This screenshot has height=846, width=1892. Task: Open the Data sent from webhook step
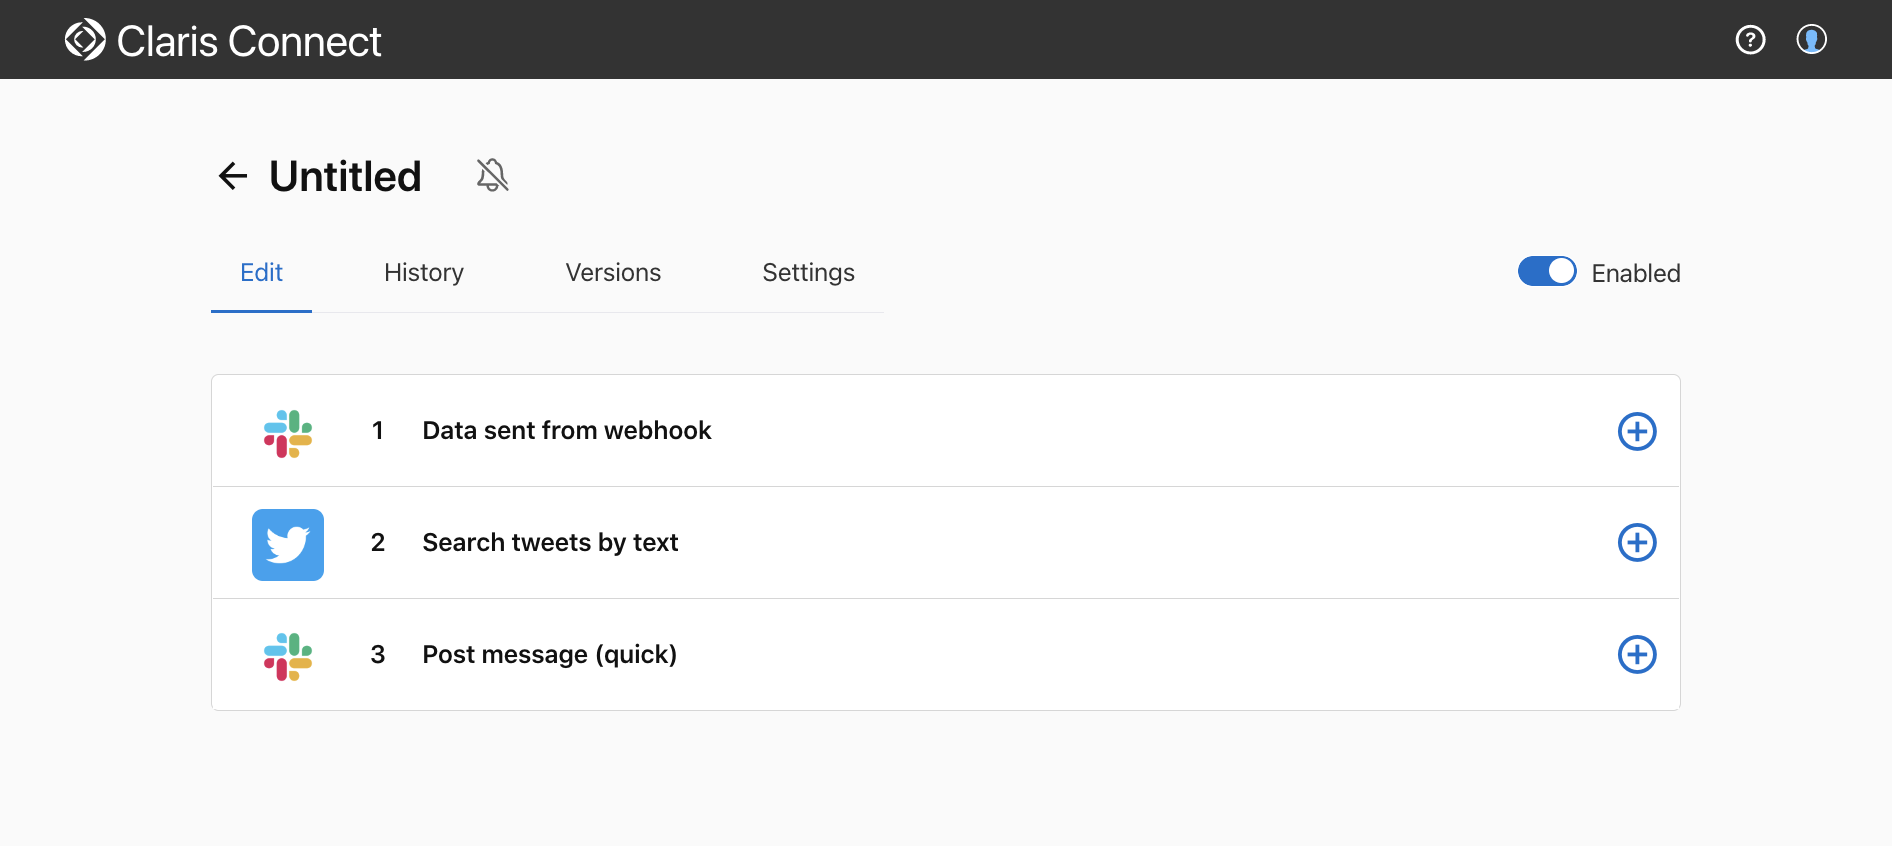click(566, 431)
